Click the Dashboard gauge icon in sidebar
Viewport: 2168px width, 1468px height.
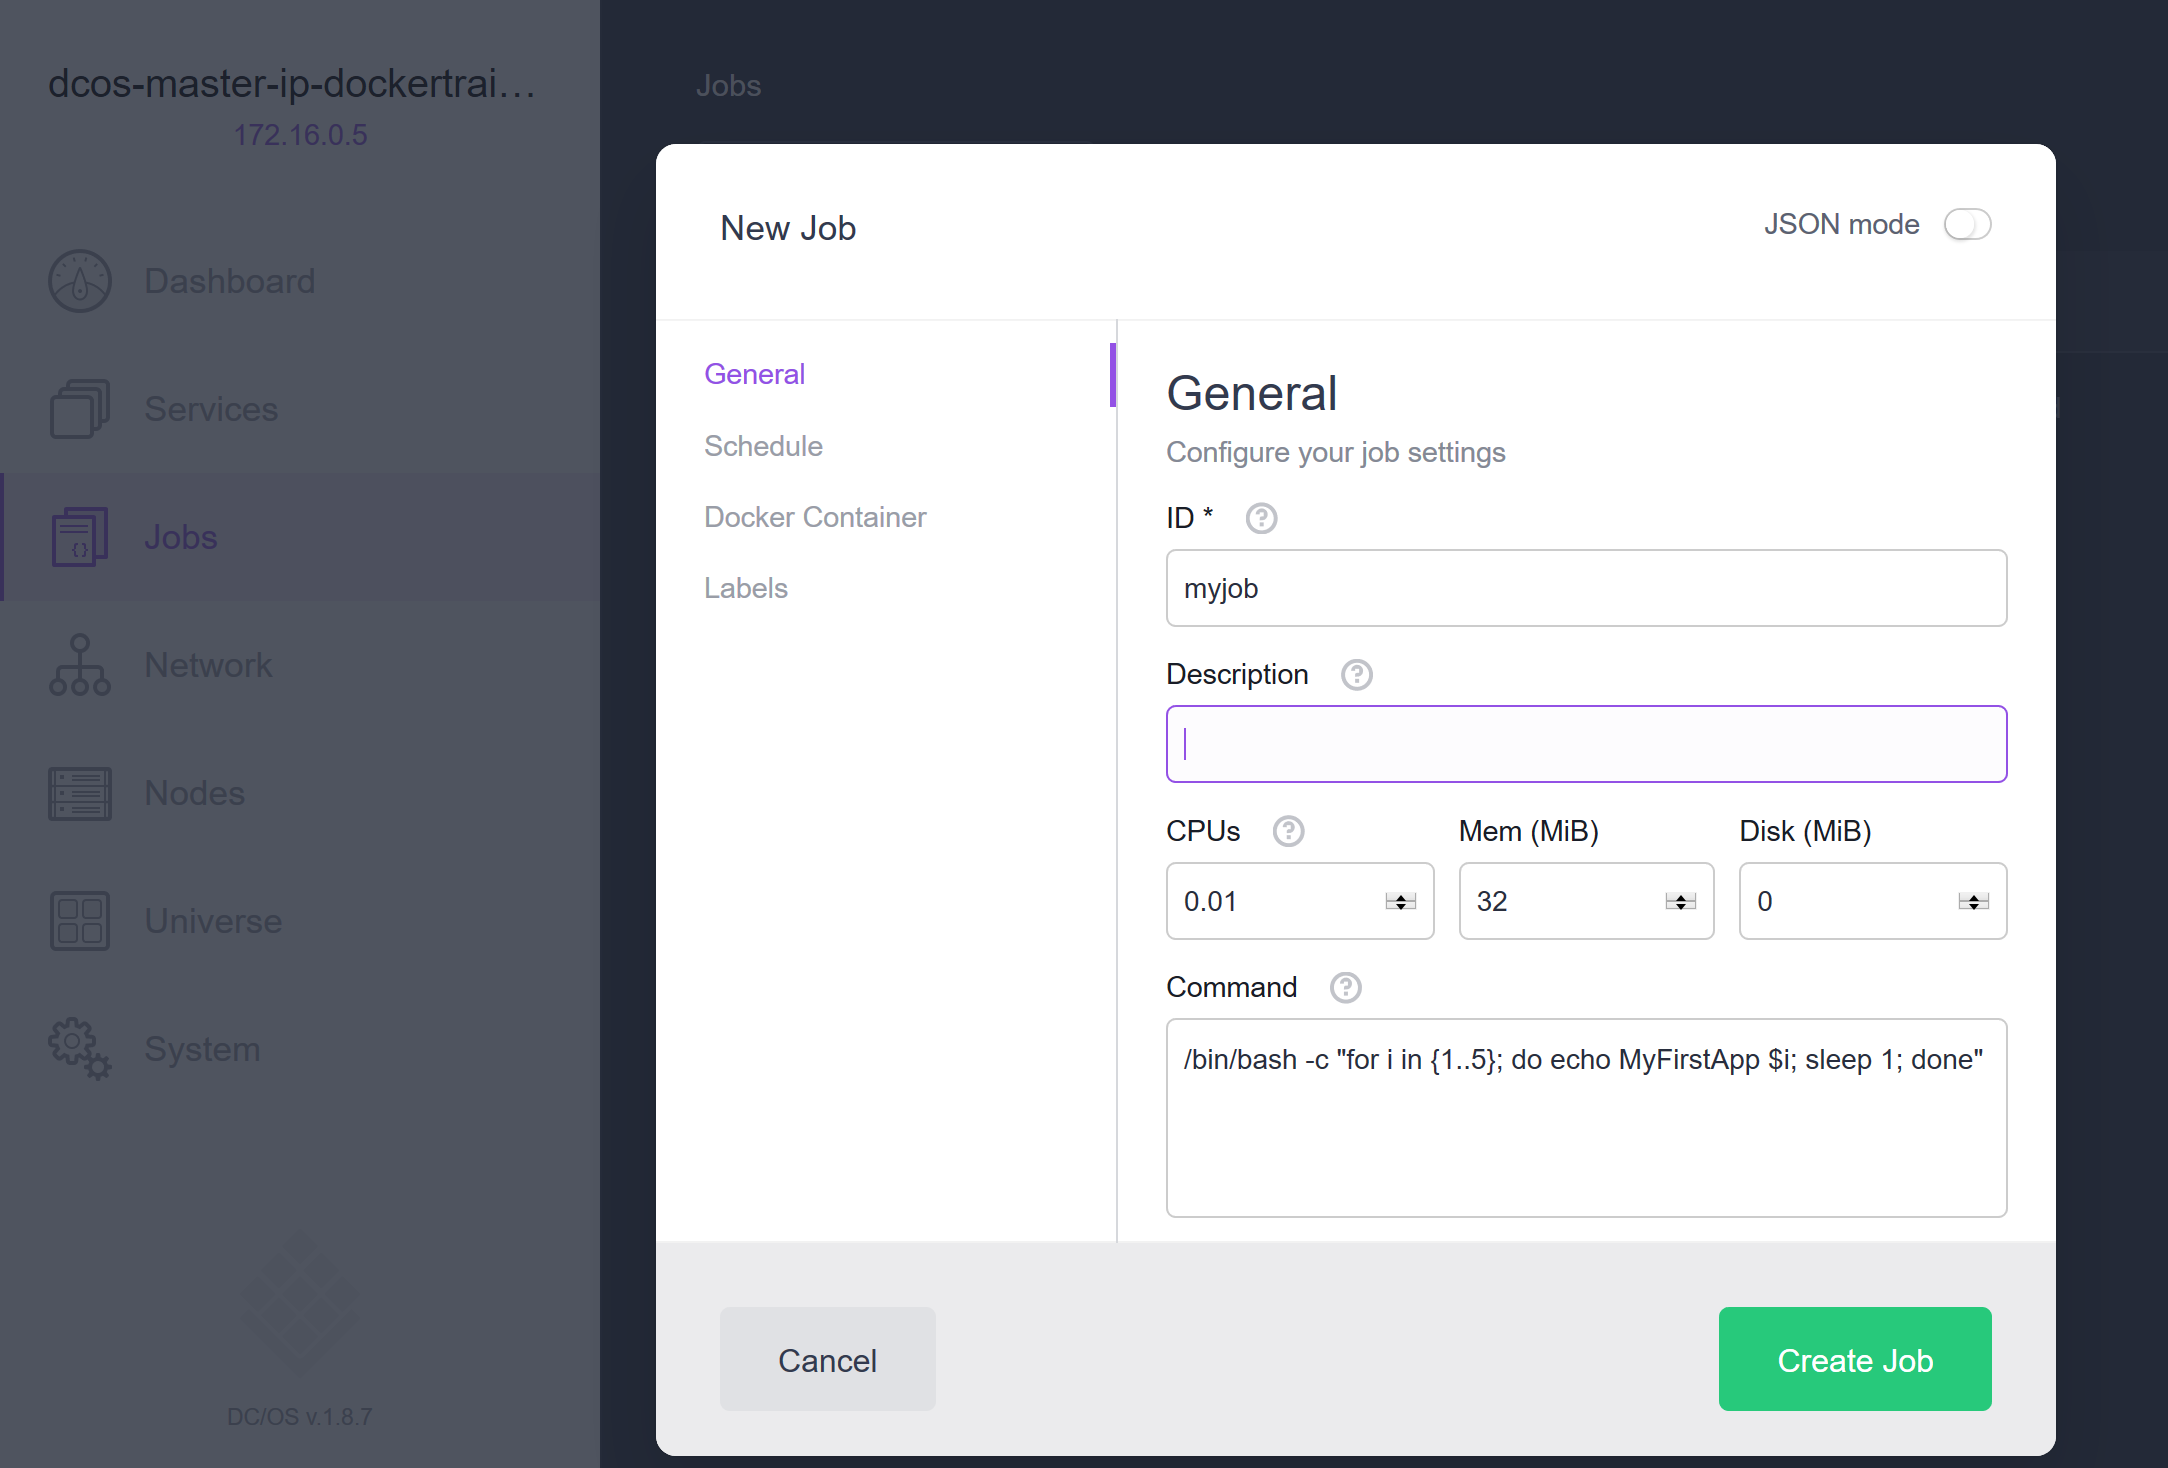80,281
